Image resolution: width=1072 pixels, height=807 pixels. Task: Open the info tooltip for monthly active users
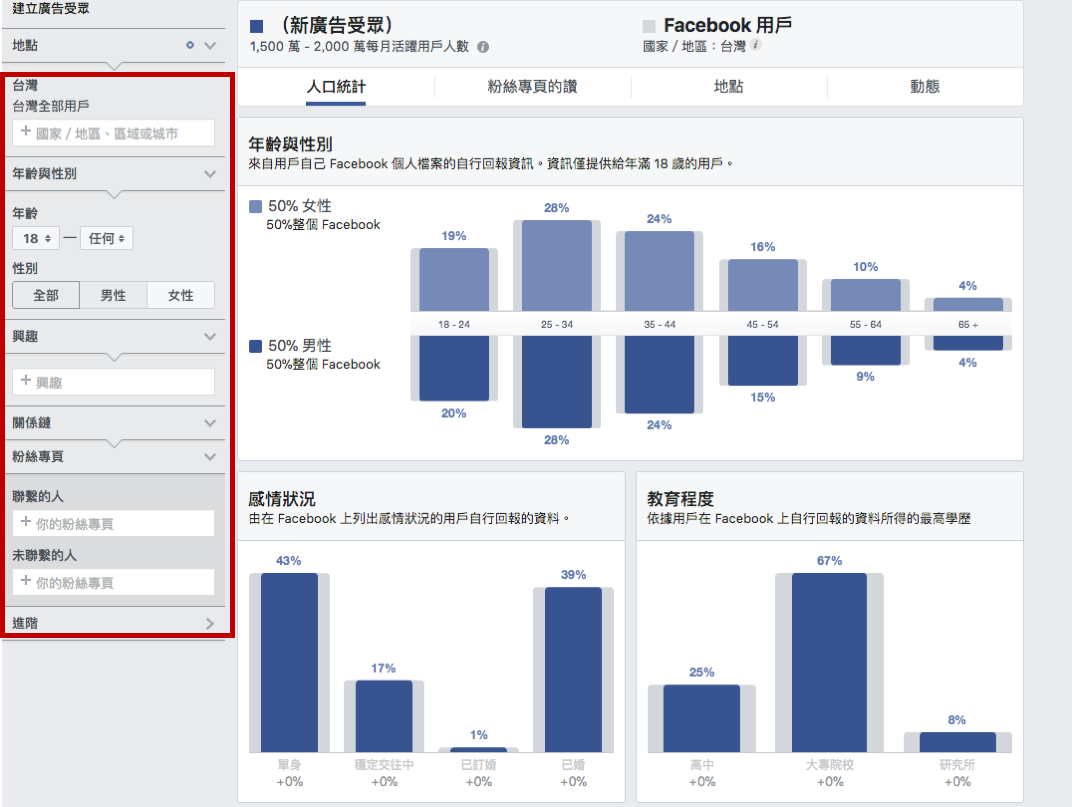point(485,44)
